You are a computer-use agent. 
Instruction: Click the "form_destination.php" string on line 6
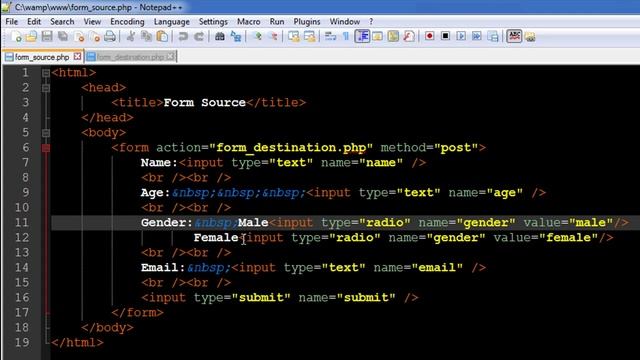291,148
